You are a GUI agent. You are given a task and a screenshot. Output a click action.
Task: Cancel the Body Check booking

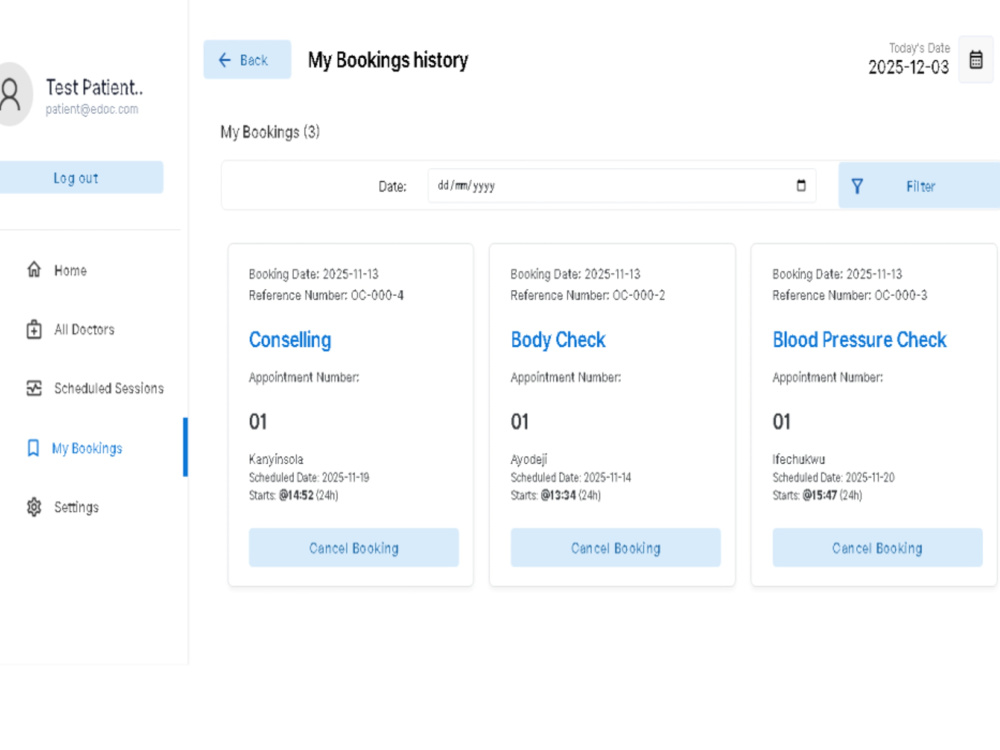tap(615, 548)
